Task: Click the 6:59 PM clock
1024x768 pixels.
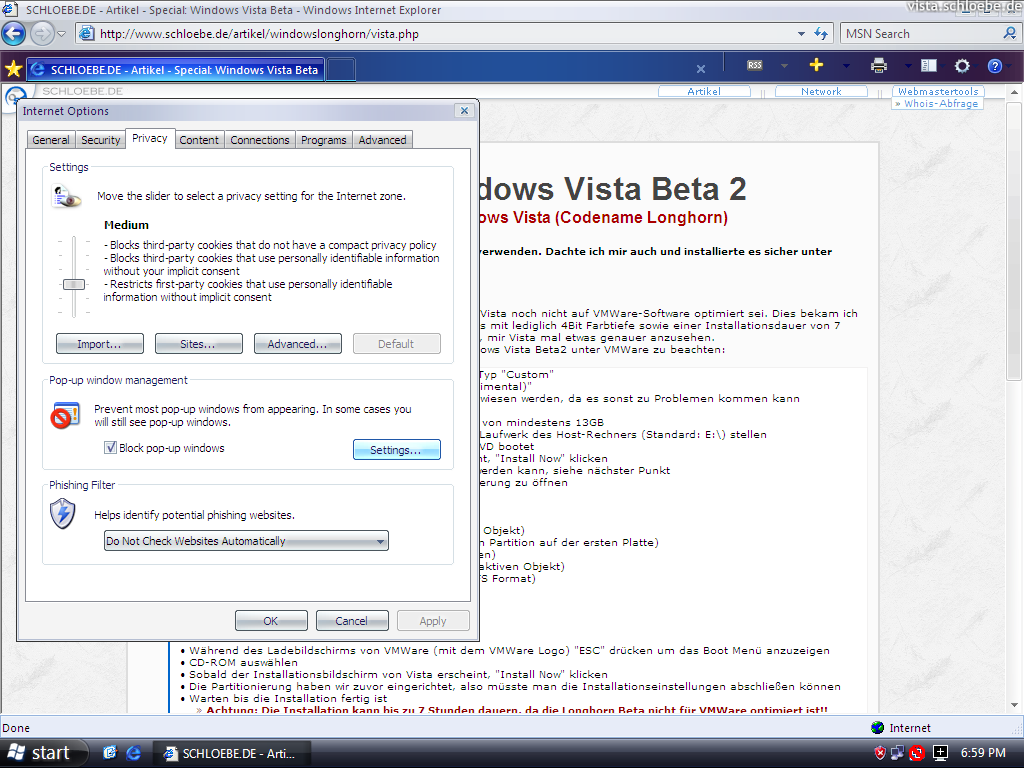Action: [983, 752]
